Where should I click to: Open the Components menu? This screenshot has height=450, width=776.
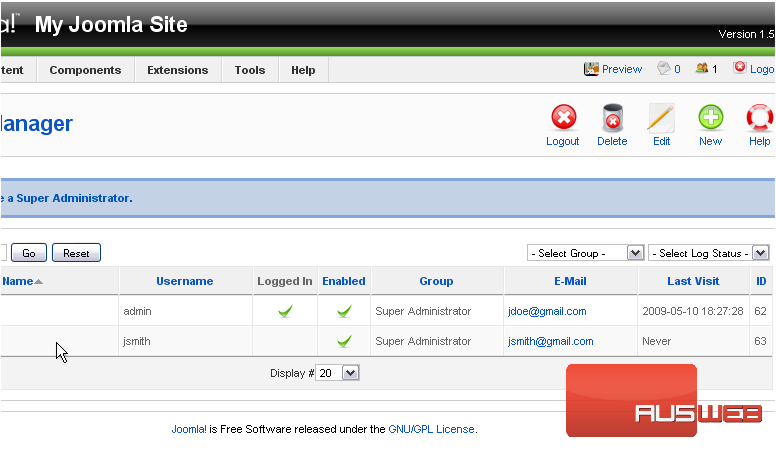tap(85, 70)
